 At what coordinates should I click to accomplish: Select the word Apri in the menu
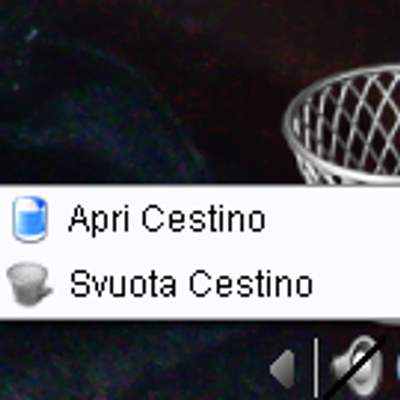coord(99,219)
